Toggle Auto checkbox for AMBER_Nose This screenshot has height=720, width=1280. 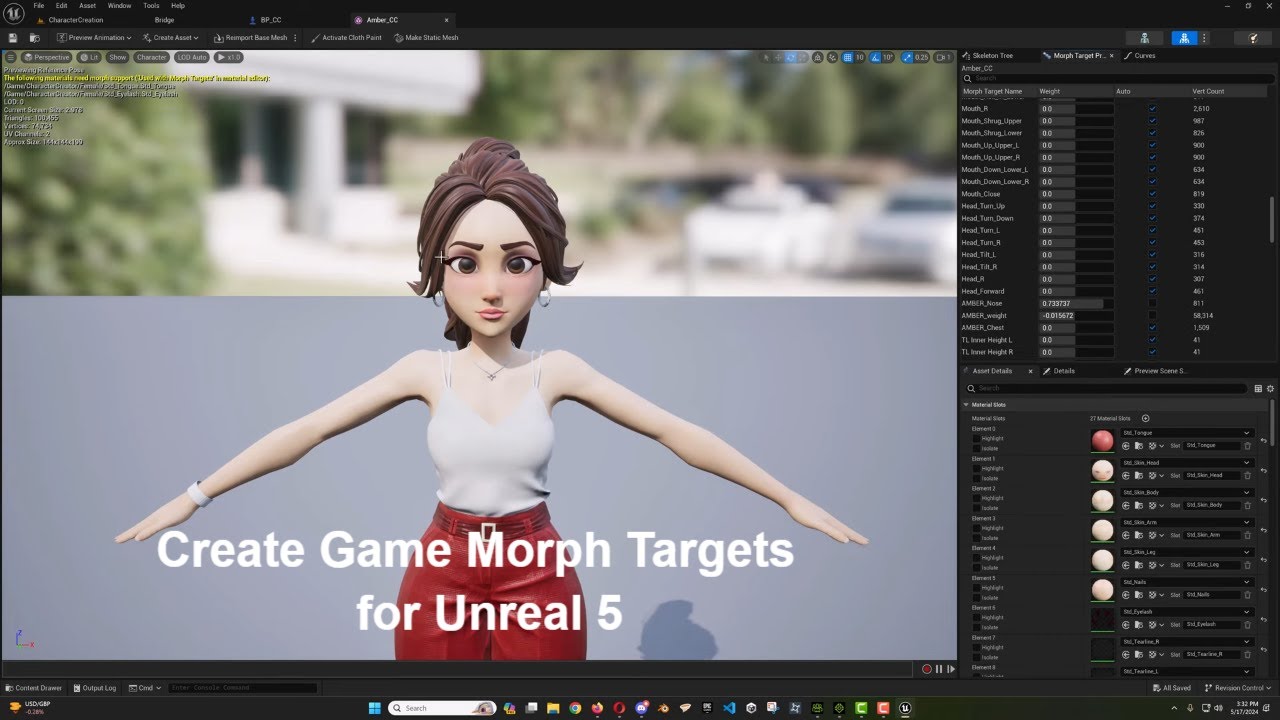(1152, 303)
